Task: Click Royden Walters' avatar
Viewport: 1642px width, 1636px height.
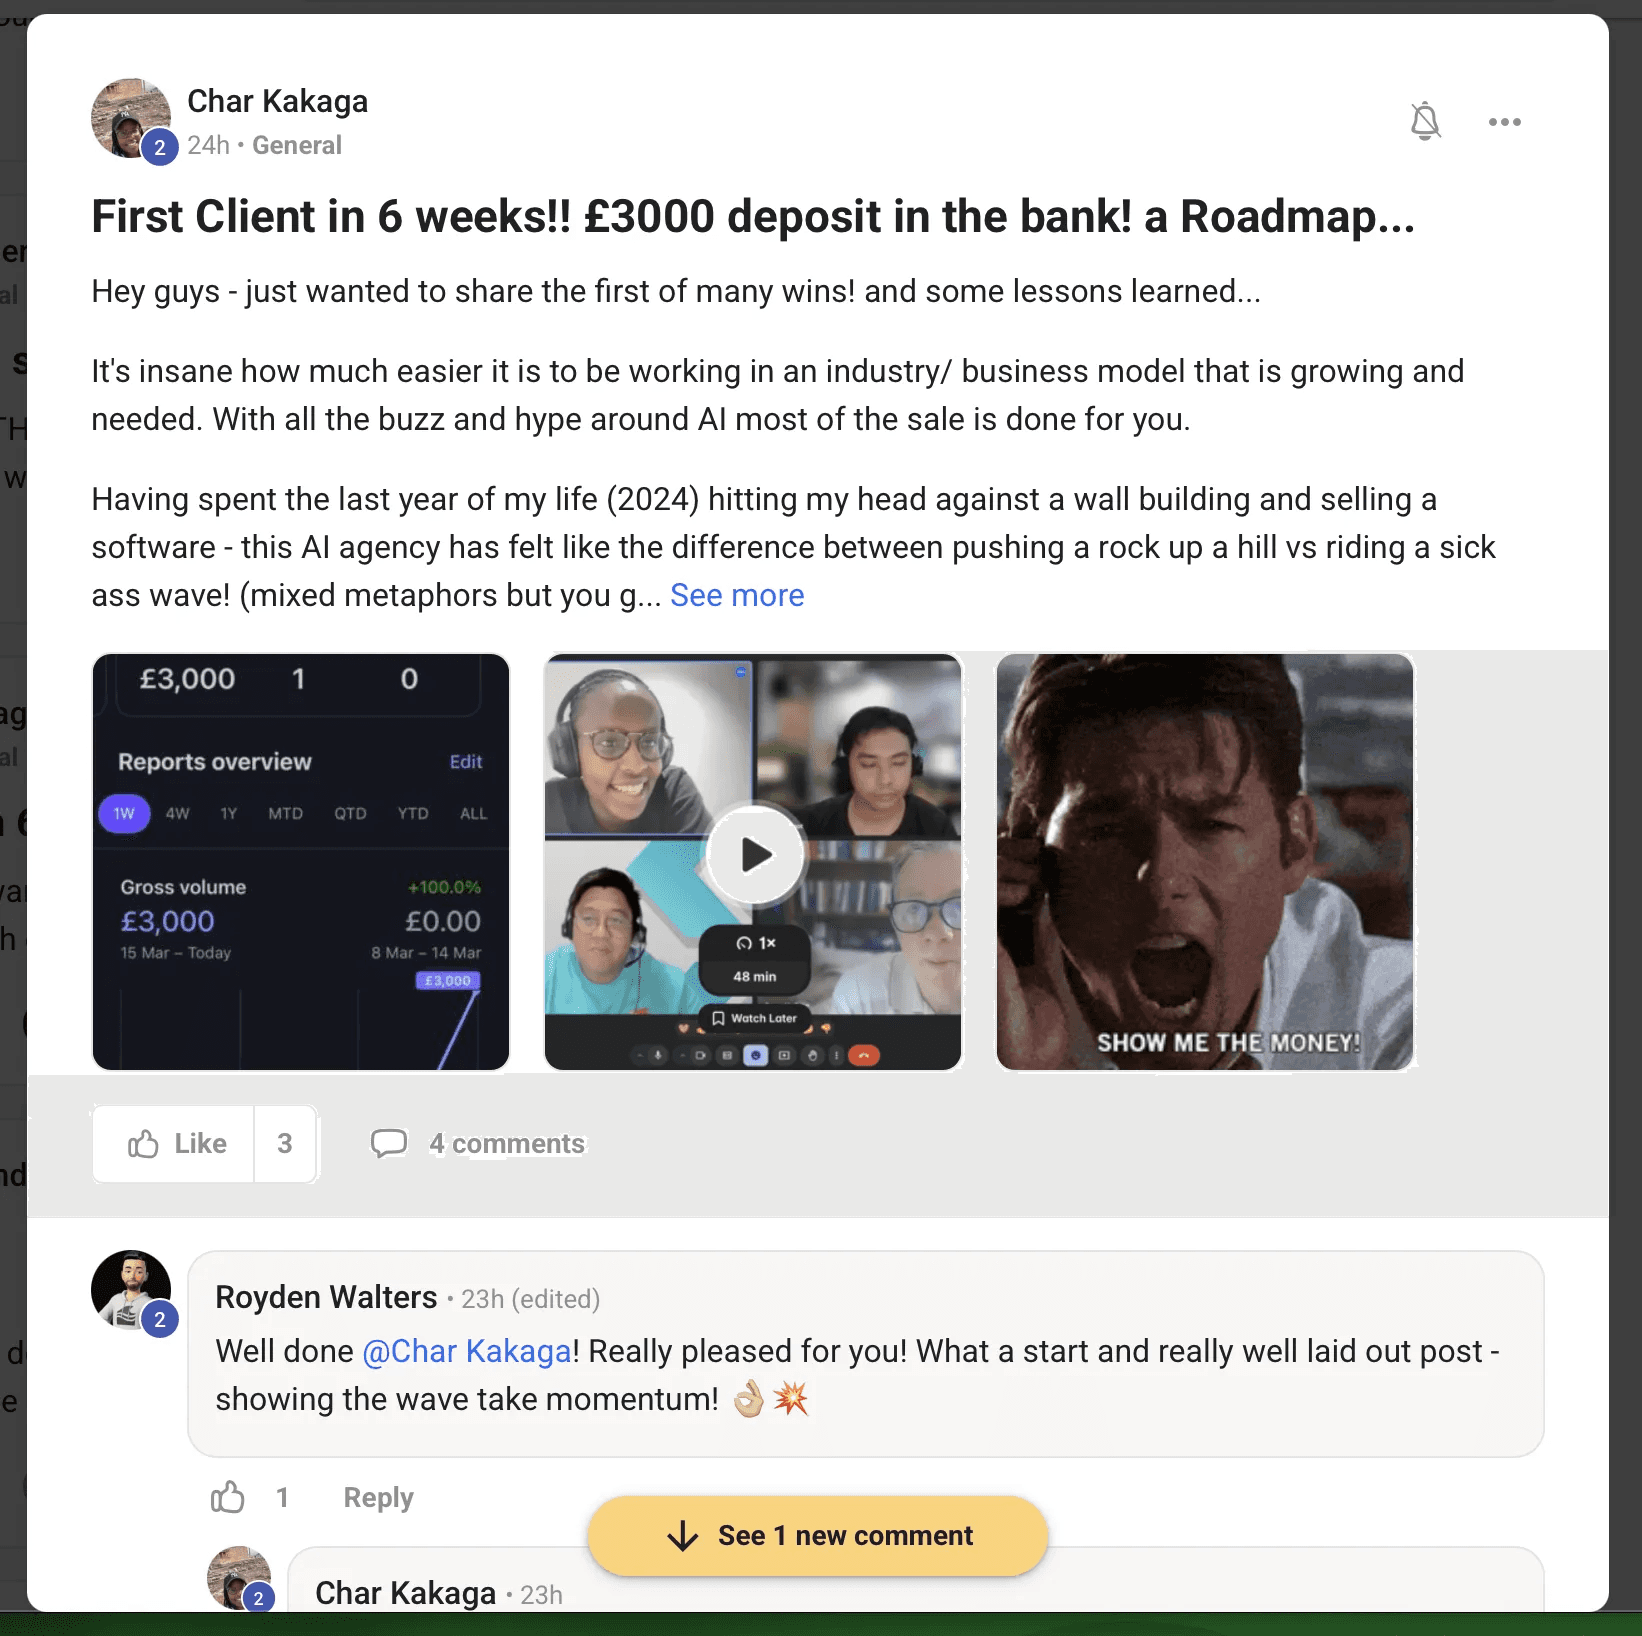Action: 131,1290
